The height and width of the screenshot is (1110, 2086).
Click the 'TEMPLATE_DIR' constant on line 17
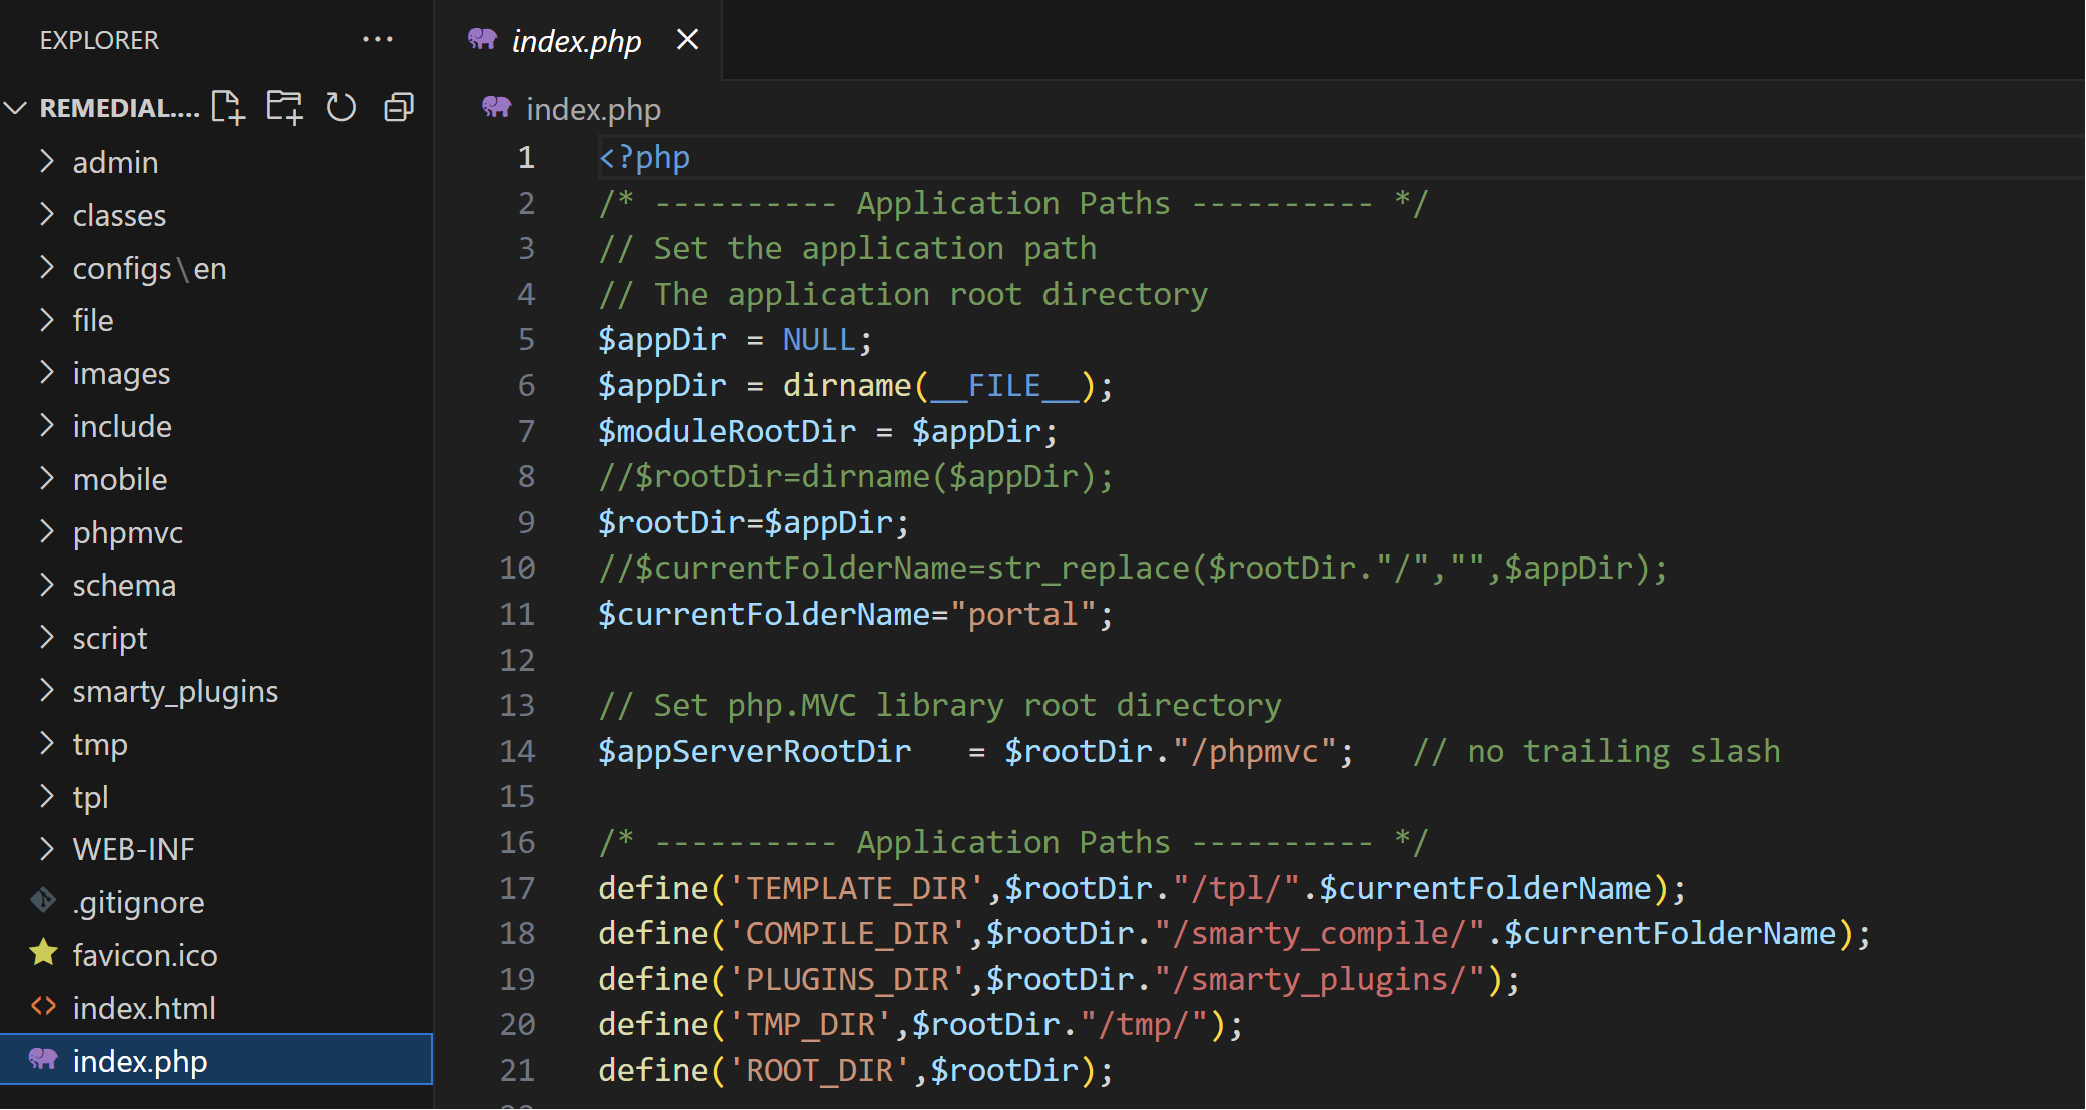point(857,888)
